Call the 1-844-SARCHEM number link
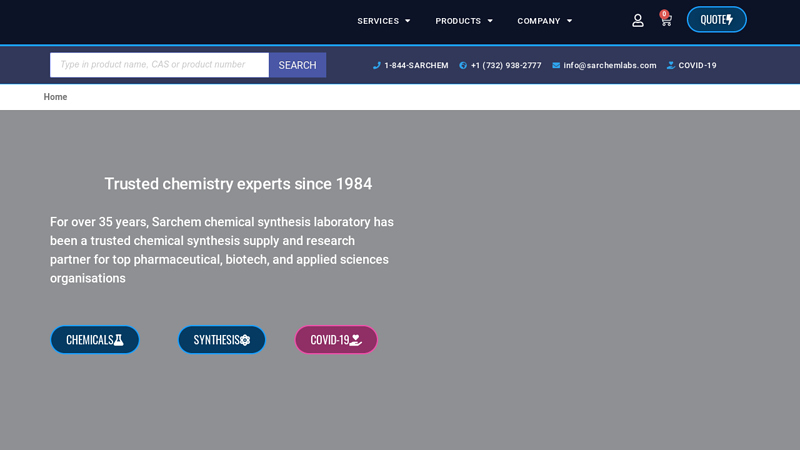800x450 pixels. click(x=416, y=65)
